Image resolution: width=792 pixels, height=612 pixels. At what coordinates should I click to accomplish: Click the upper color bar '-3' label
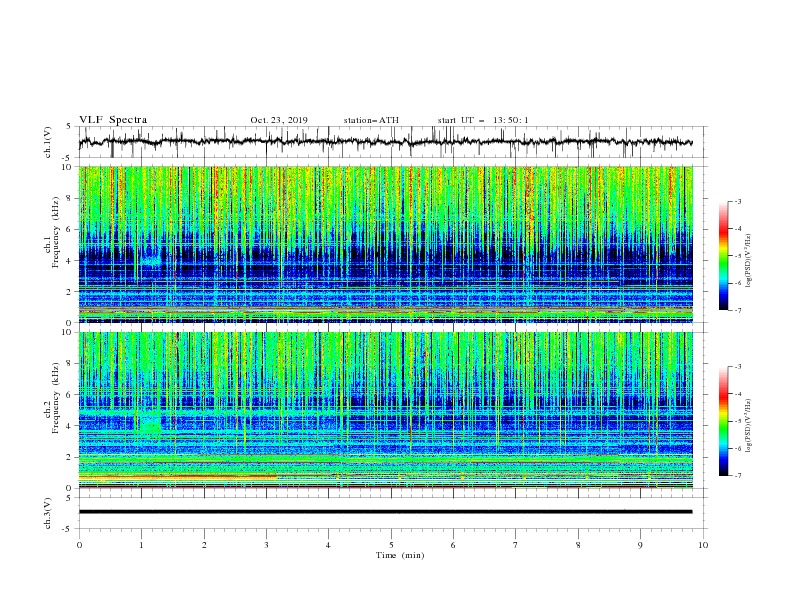pos(737,201)
